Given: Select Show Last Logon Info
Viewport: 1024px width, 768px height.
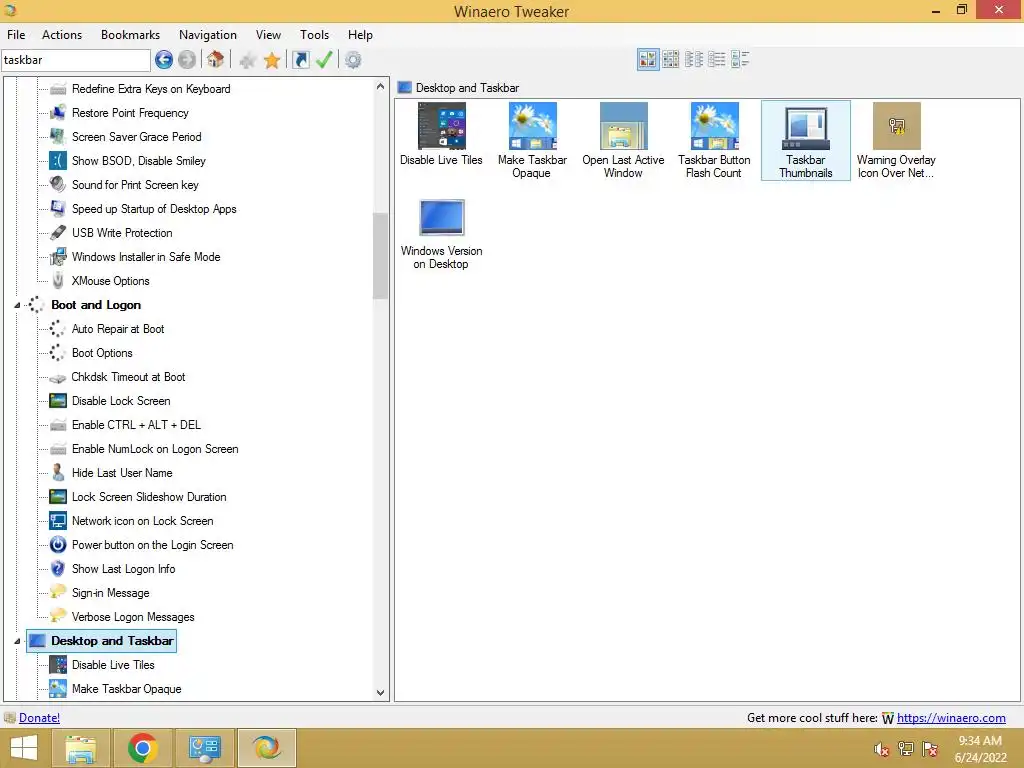Looking at the screenshot, I should coord(123,569).
